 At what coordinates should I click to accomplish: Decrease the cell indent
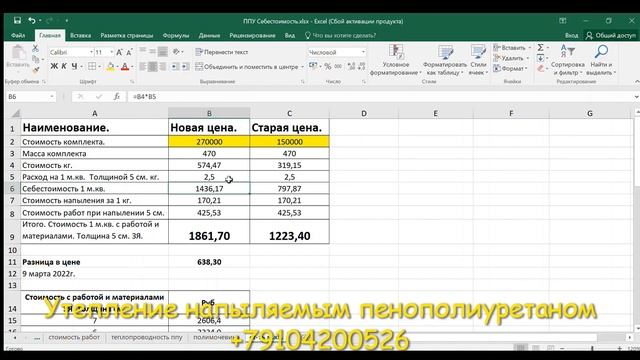[175, 67]
